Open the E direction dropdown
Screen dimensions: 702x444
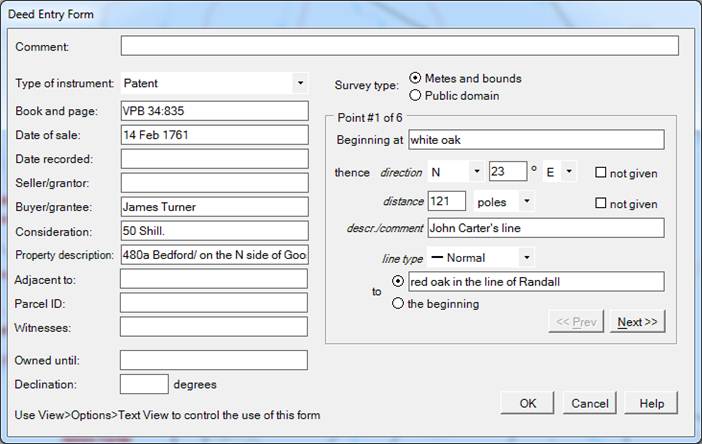click(568, 172)
